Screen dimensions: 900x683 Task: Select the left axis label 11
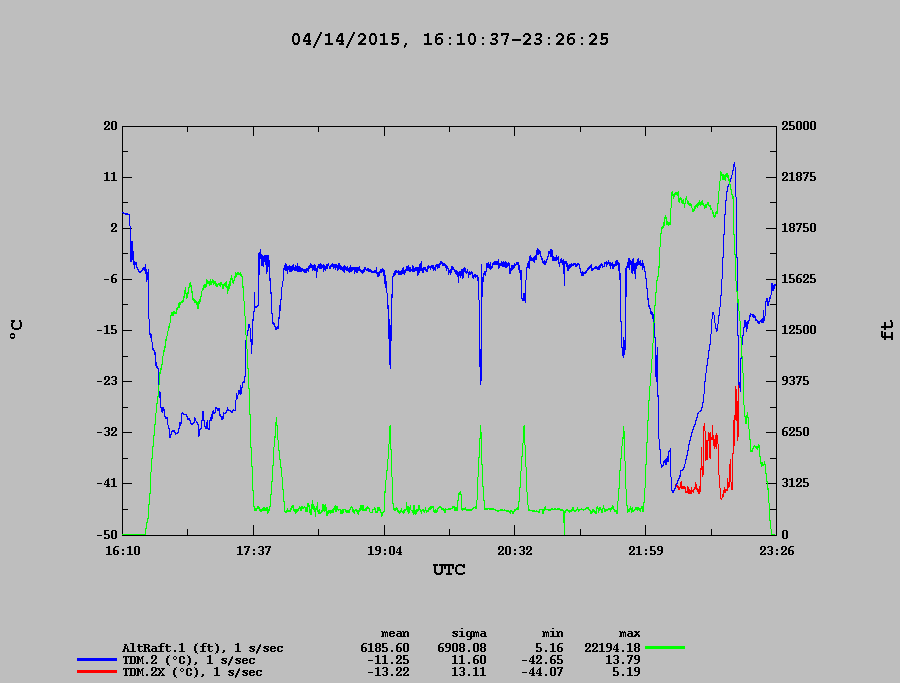click(110, 177)
